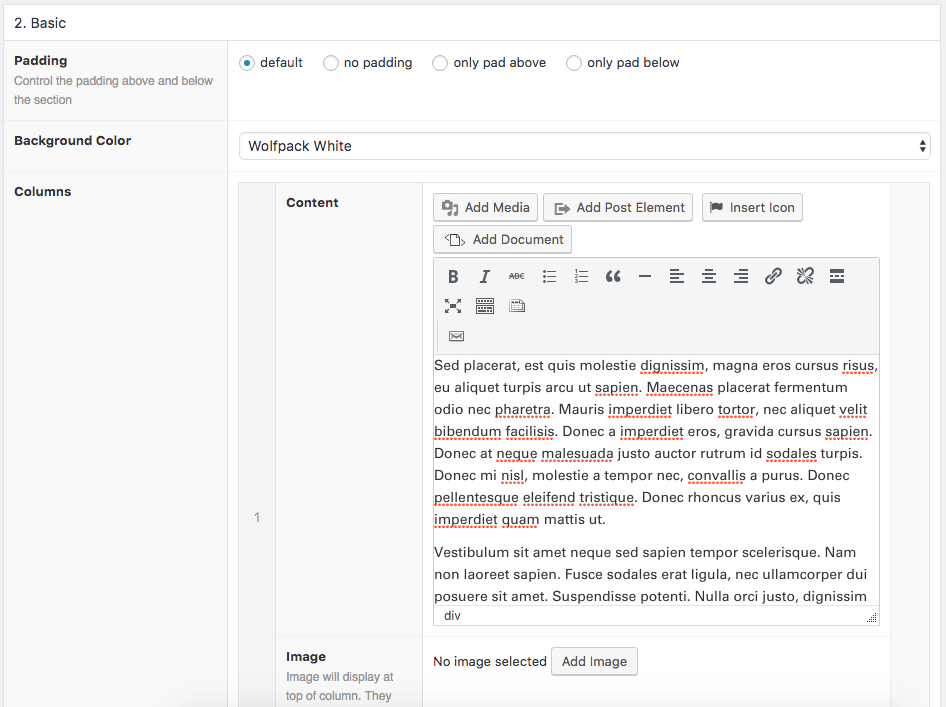Align text right
The height and width of the screenshot is (707, 946).
click(x=741, y=276)
